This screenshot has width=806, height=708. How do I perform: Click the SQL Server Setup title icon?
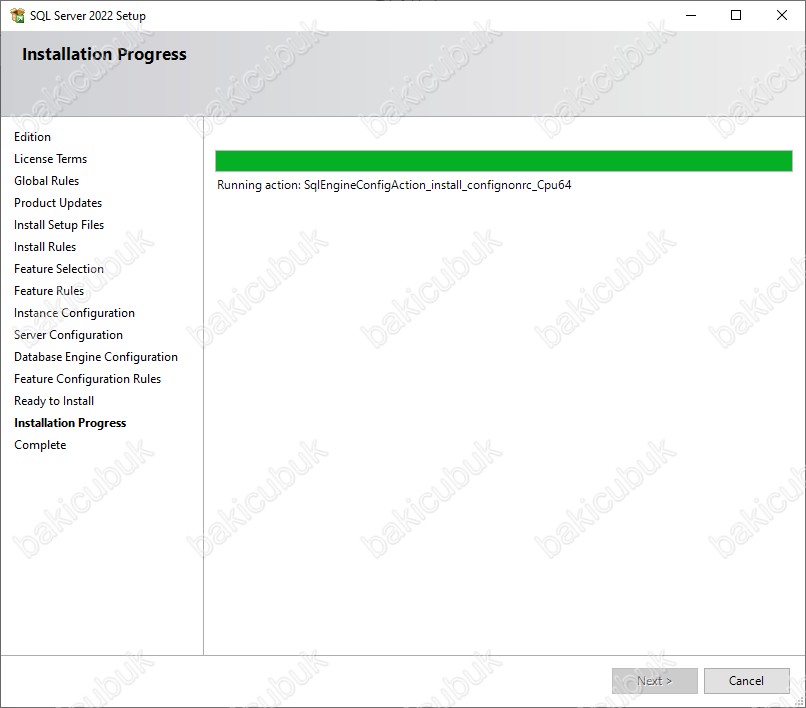click(x=17, y=15)
